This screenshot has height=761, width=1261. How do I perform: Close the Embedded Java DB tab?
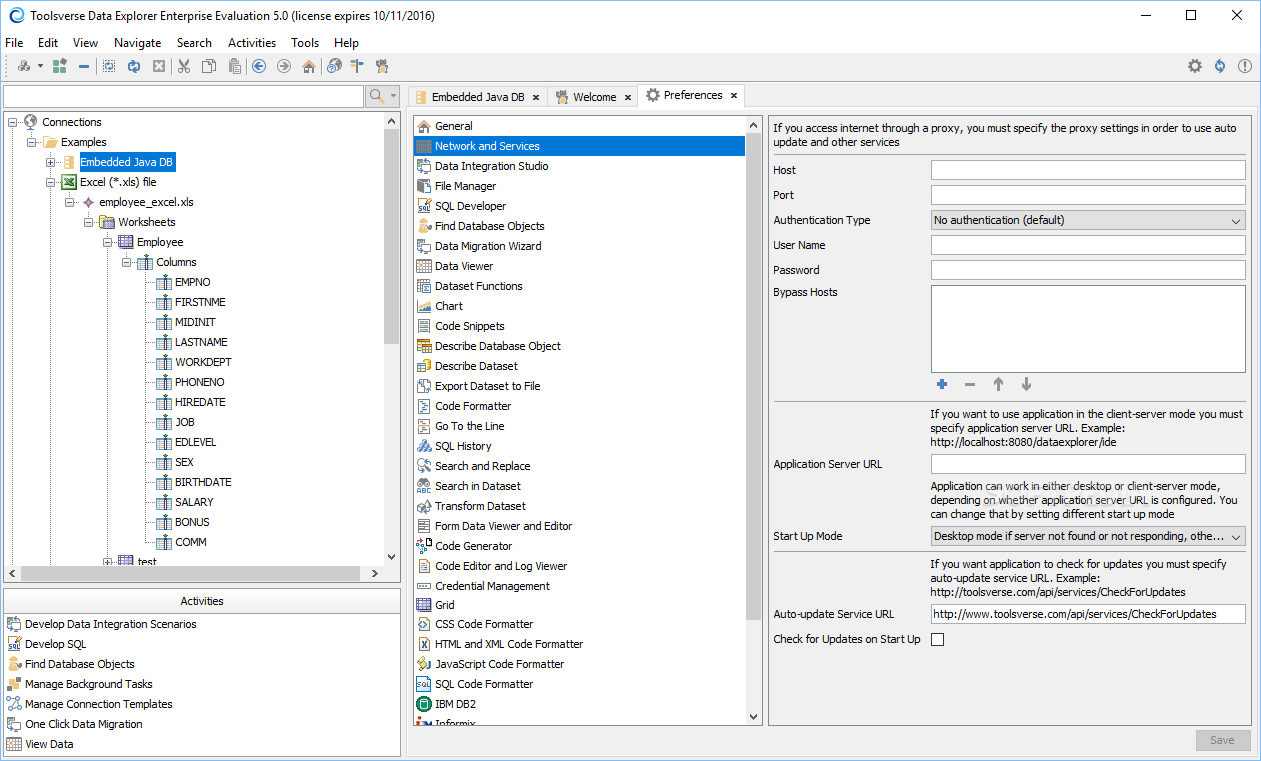pyautogui.click(x=536, y=97)
